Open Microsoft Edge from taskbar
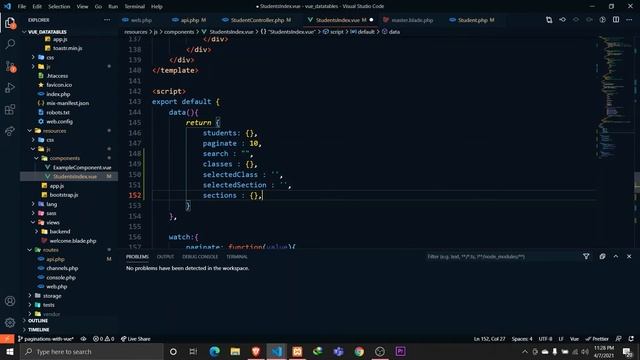Viewport: 640px width, 360px height. pyautogui.click(x=214, y=351)
